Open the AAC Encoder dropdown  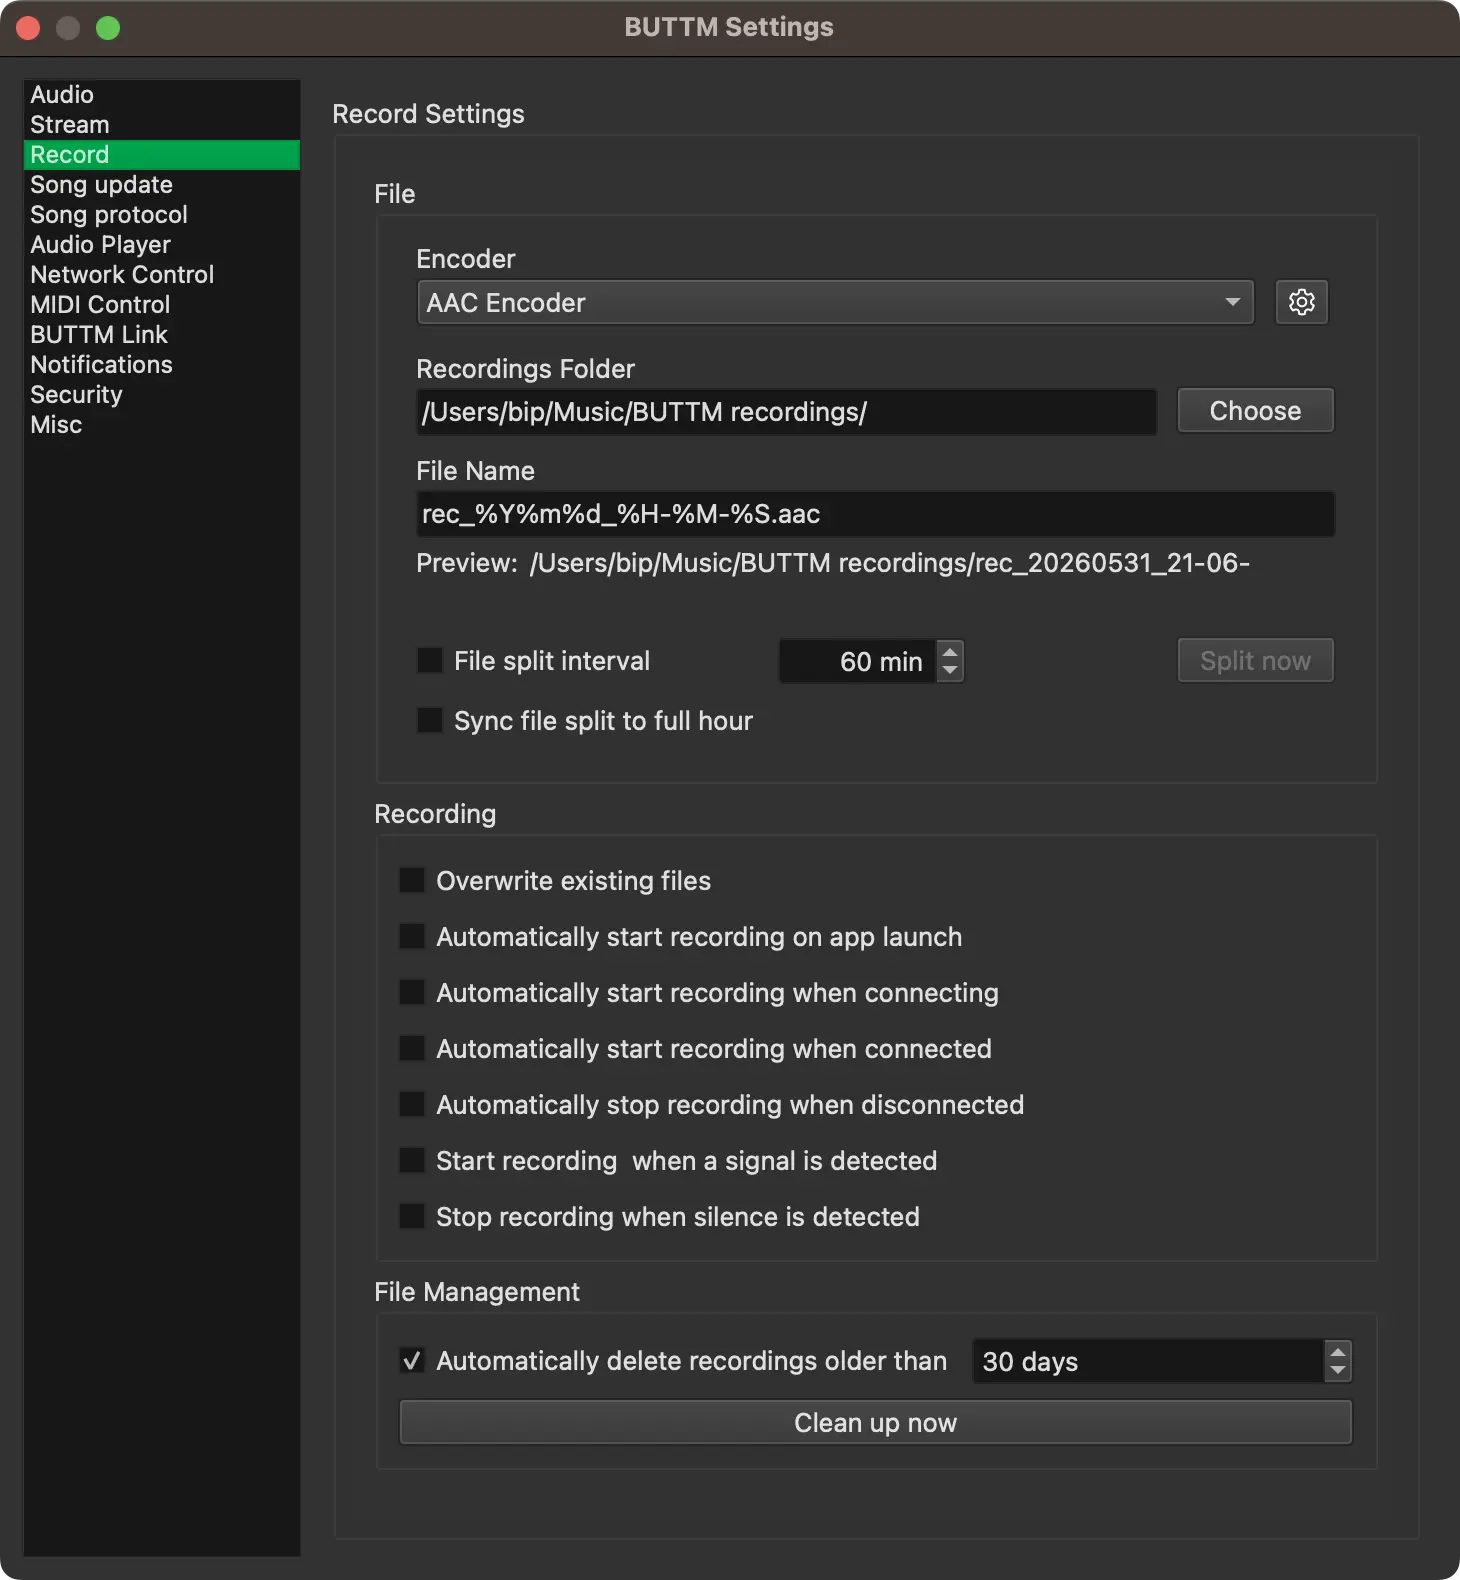[835, 302]
